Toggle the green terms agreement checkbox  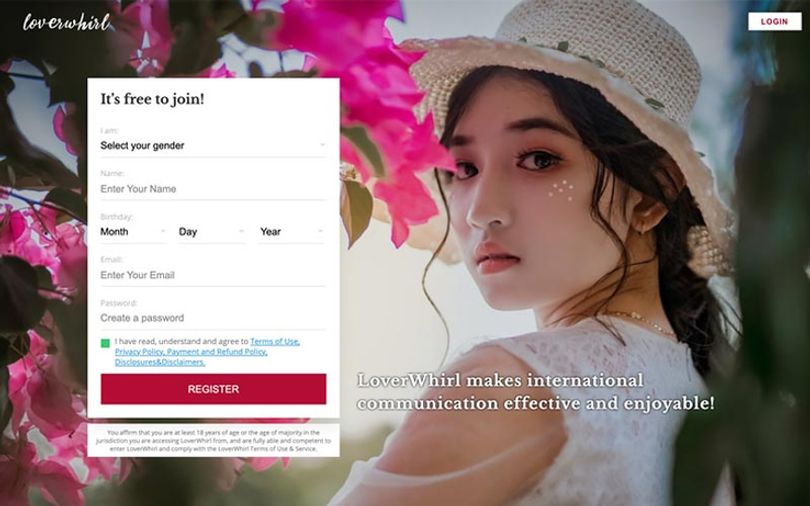point(105,343)
